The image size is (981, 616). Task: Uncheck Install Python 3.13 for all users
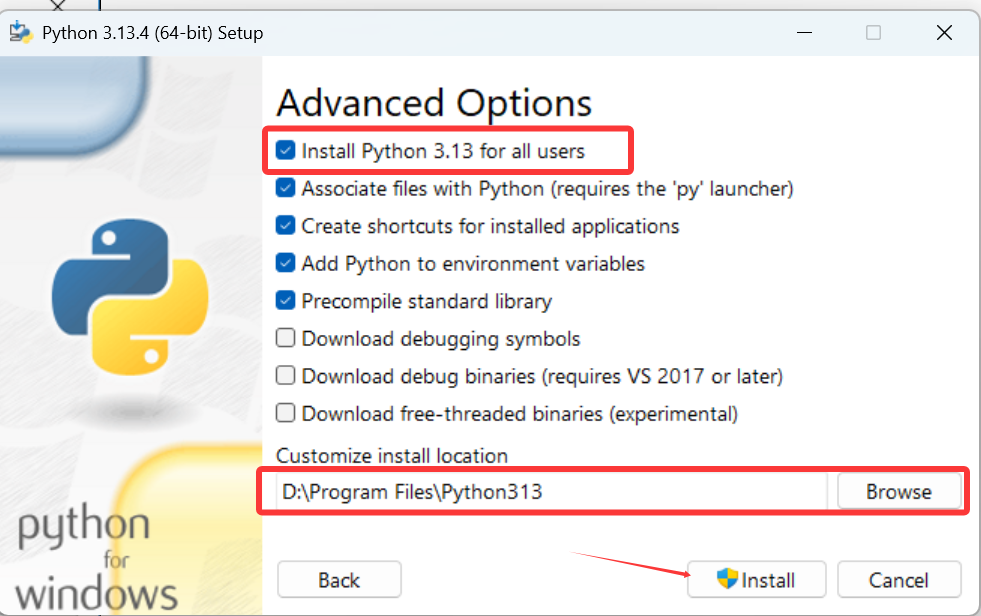click(285, 151)
